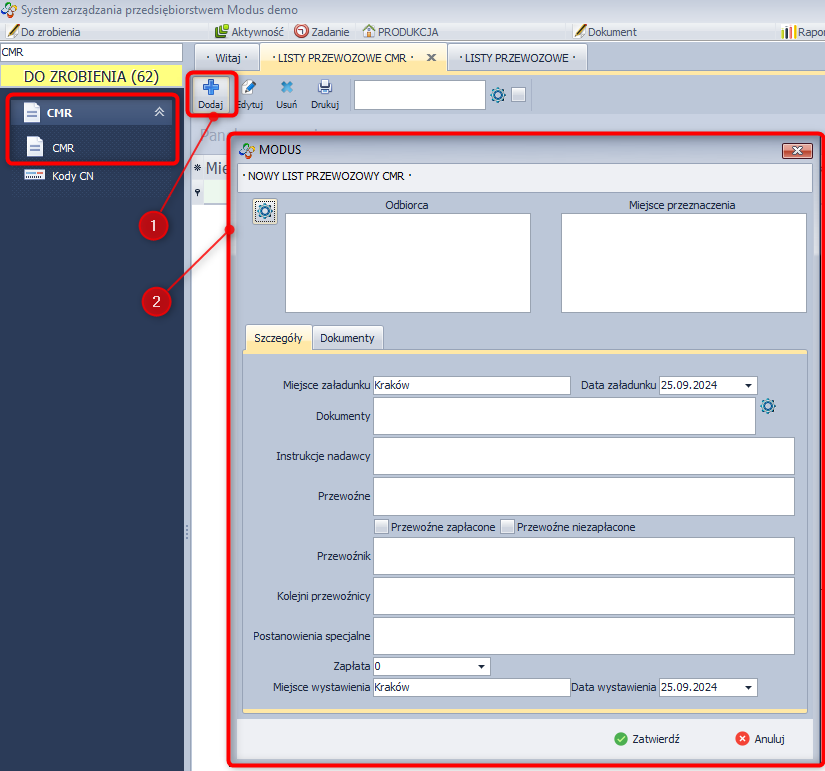This screenshot has width=825, height=771.
Task: Confirm form with Zatwierdź button
Action: pyautogui.click(x=647, y=739)
